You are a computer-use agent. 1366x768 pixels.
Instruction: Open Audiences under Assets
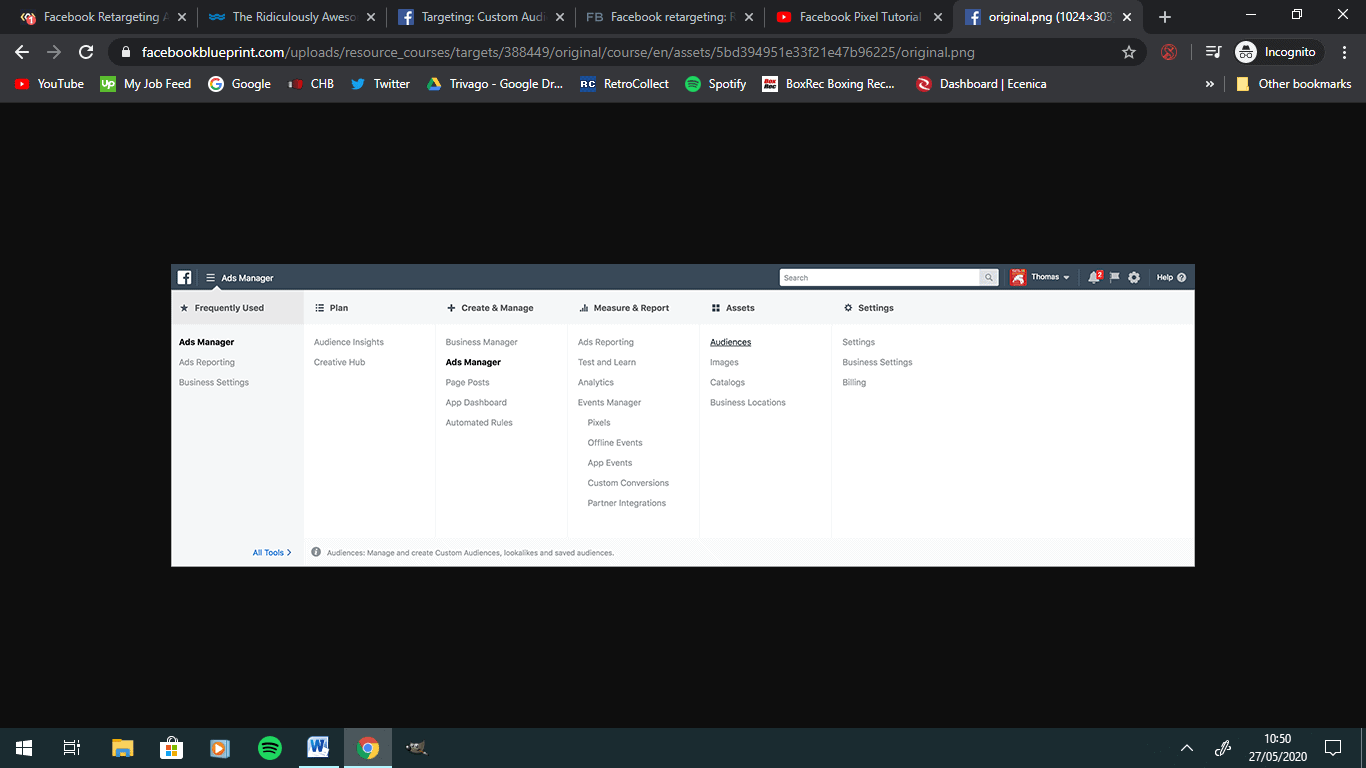click(x=730, y=342)
